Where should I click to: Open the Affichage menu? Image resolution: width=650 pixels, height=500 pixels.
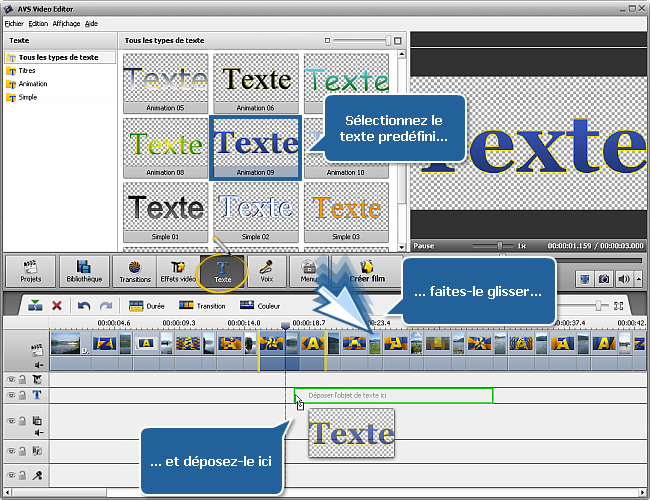67,22
